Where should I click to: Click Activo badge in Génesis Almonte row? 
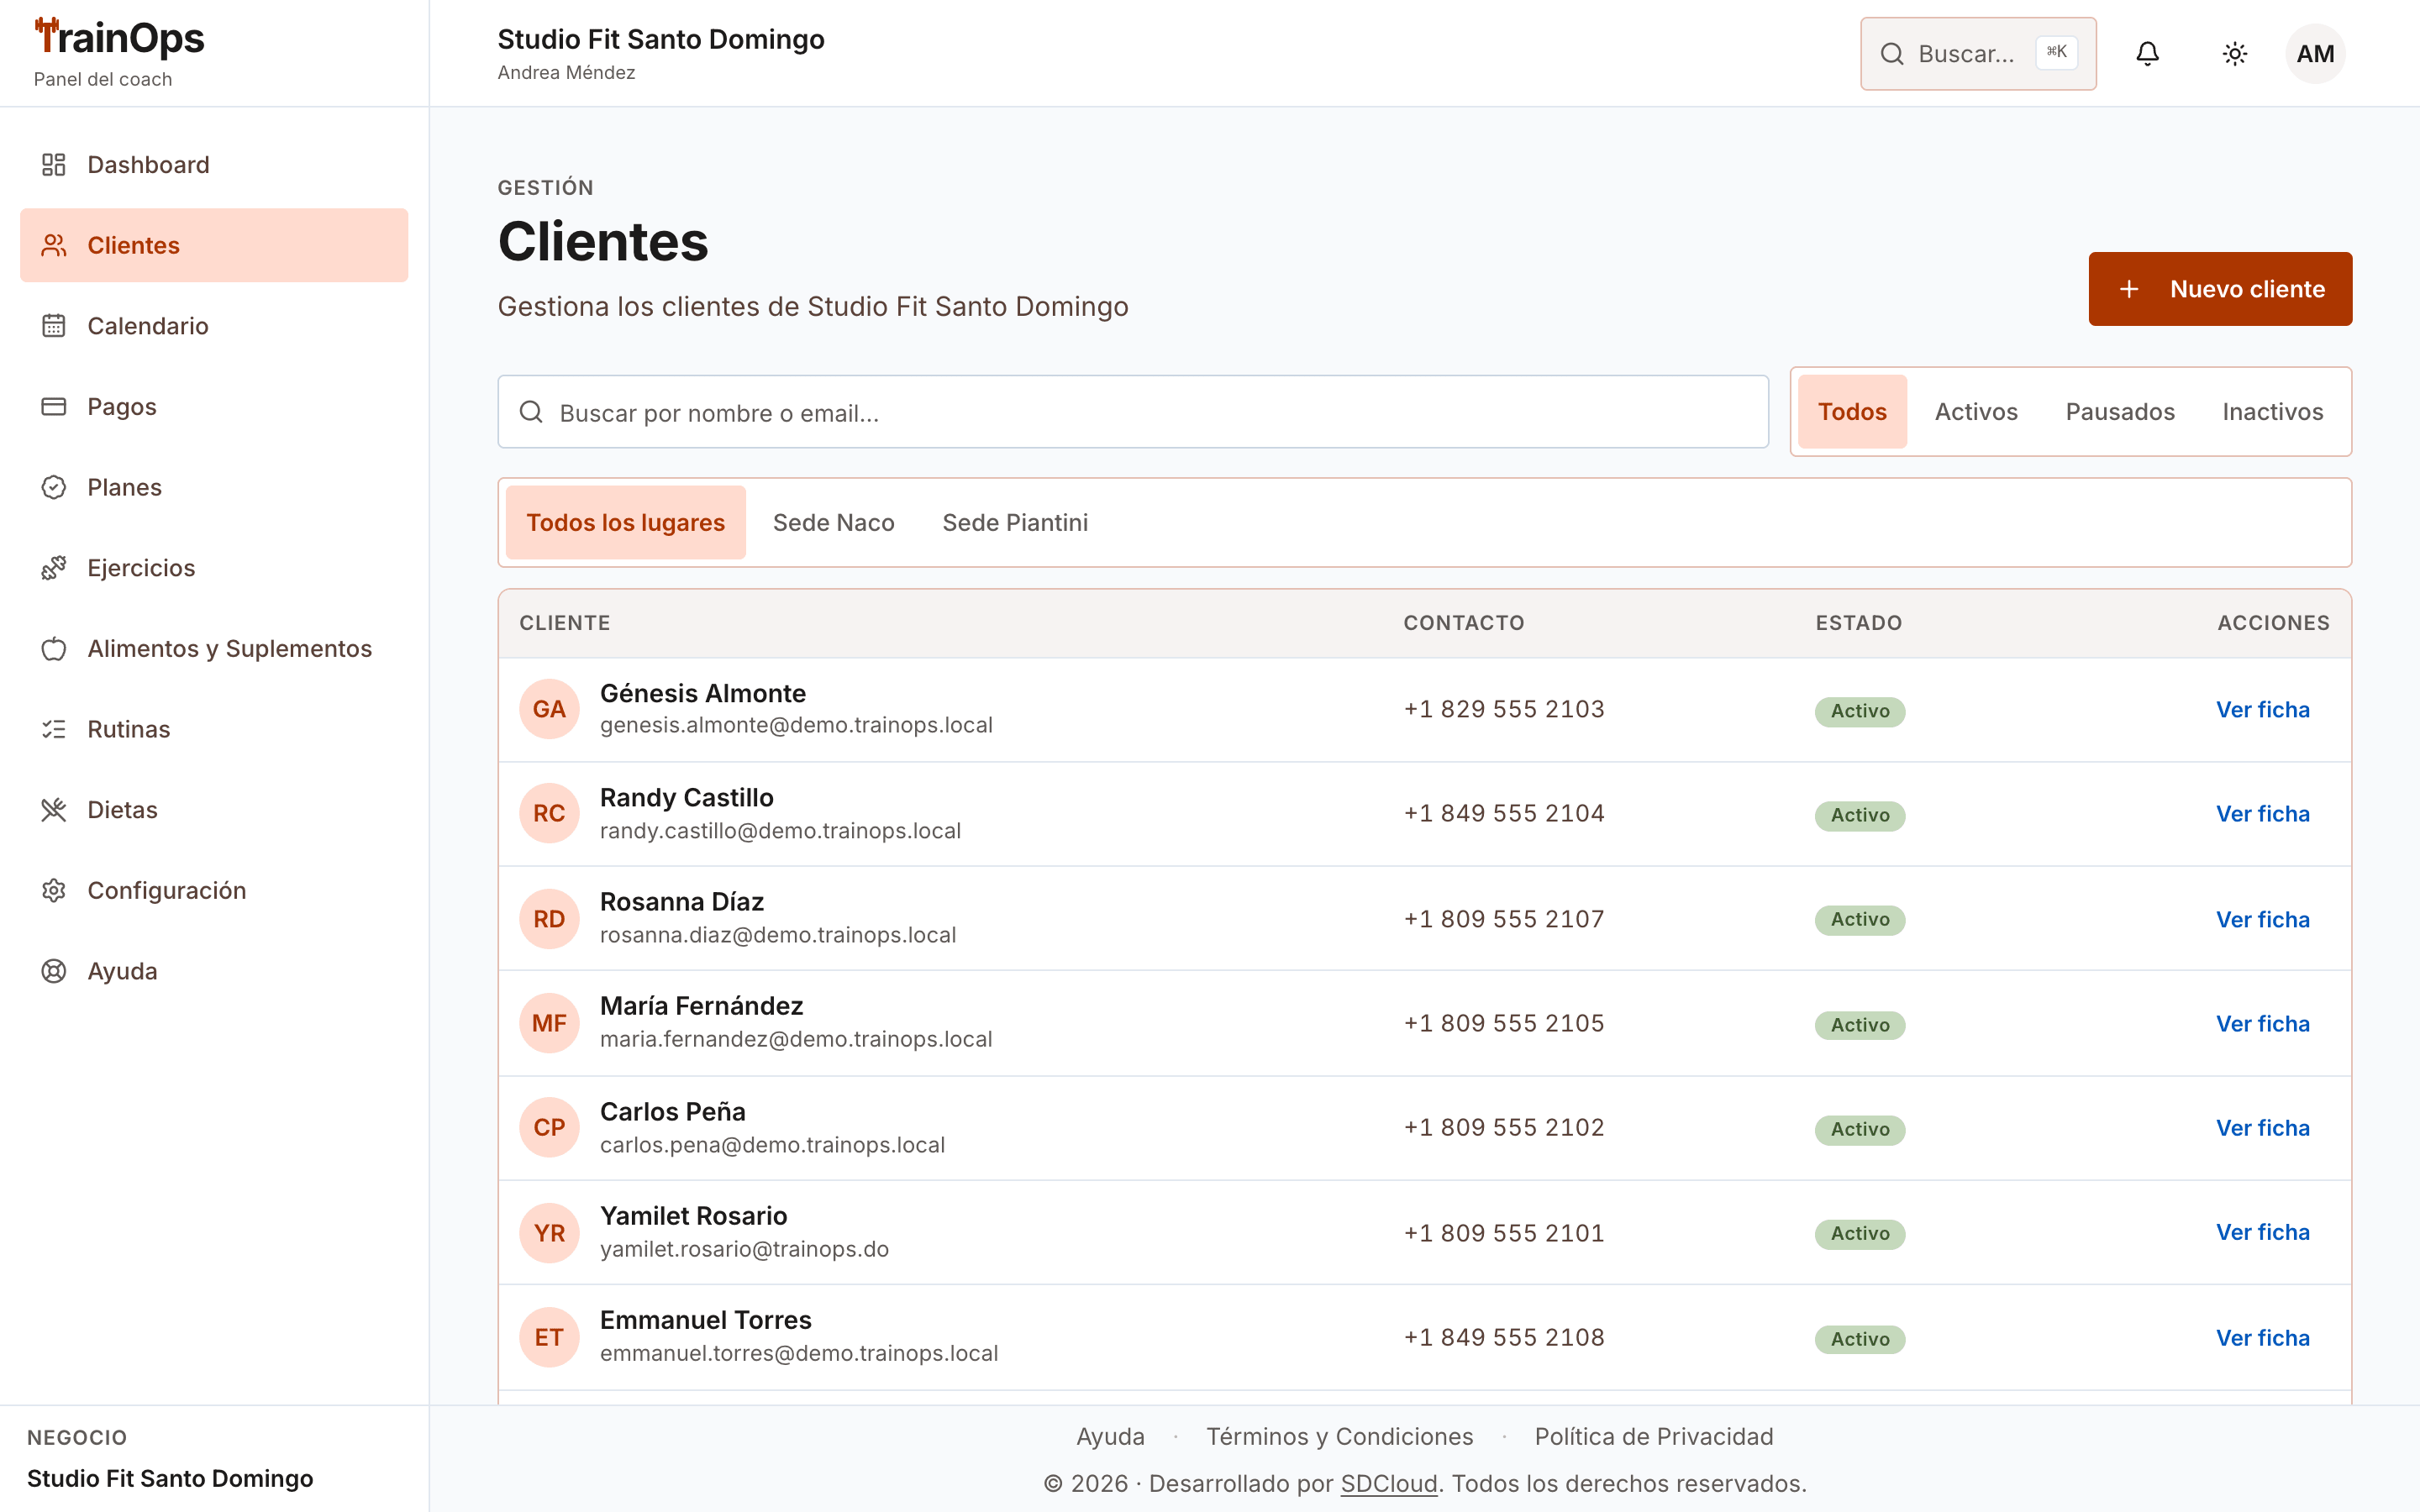[1860, 711]
